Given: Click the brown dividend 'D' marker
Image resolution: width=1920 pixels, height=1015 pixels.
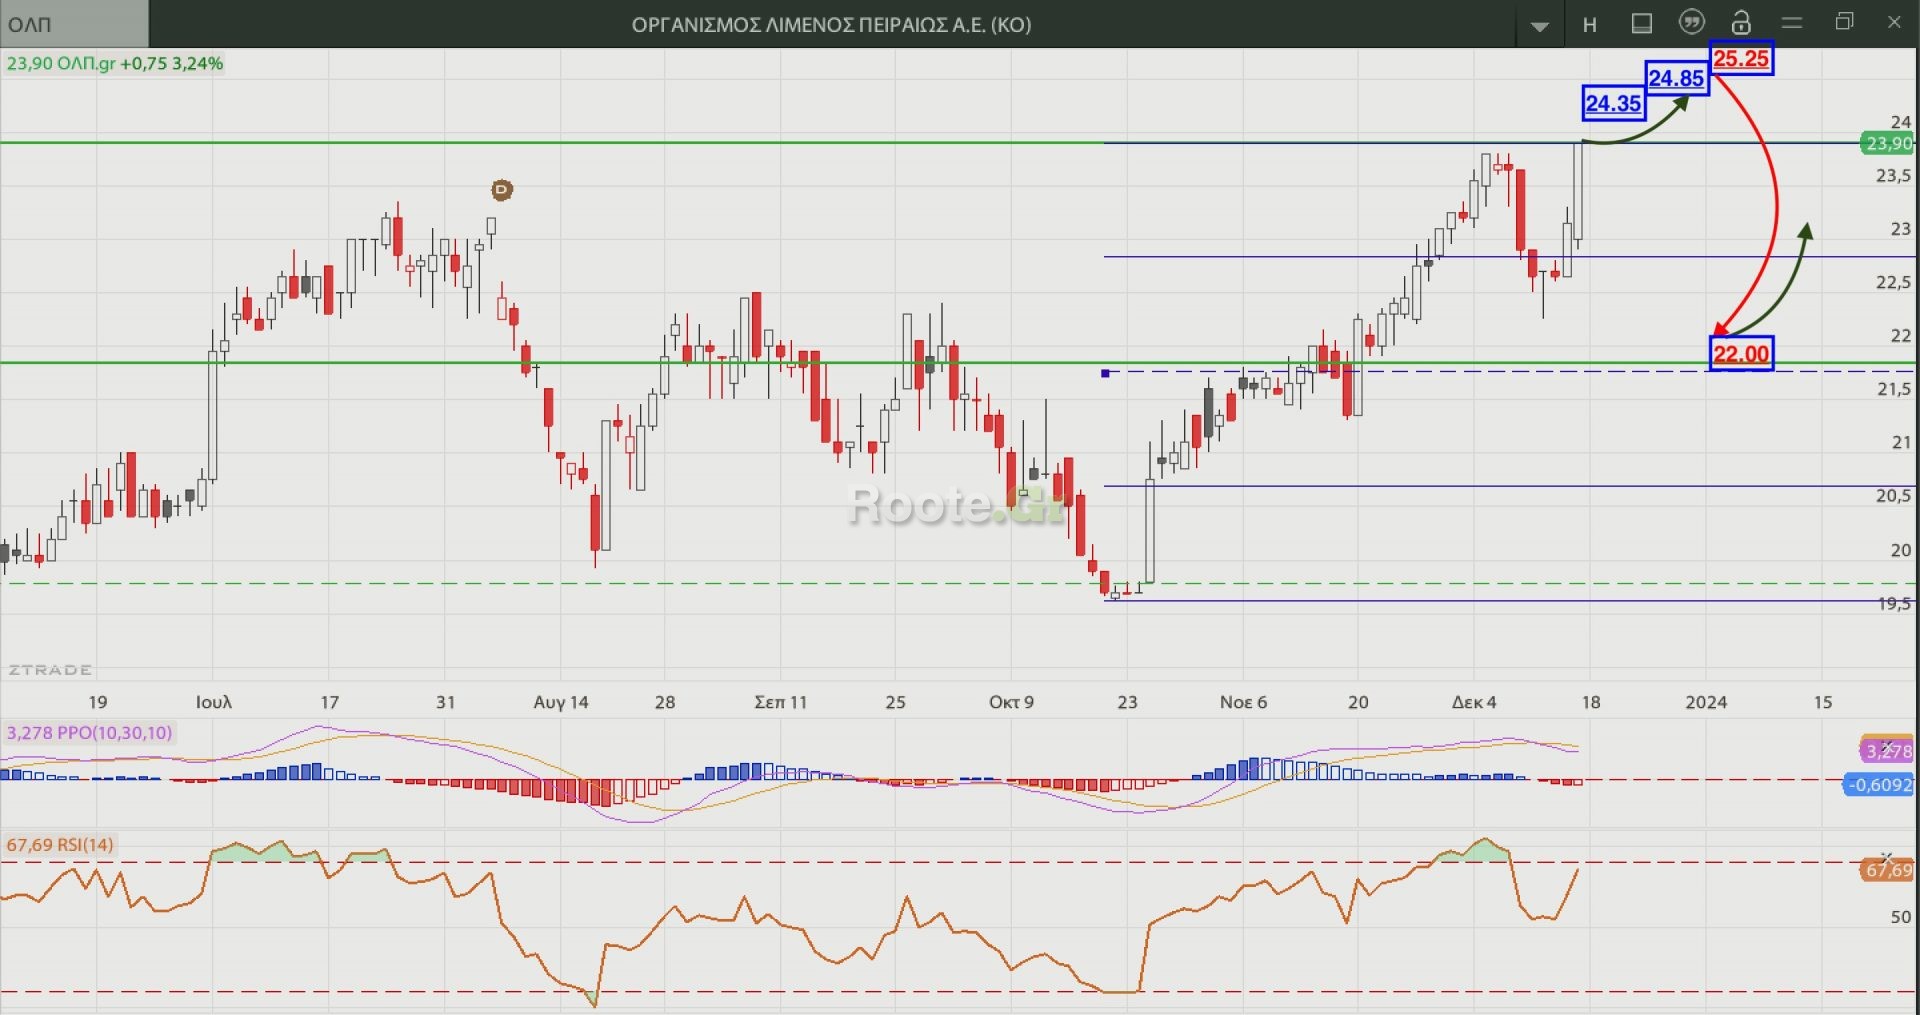Looking at the screenshot, I should click(502, 190).
